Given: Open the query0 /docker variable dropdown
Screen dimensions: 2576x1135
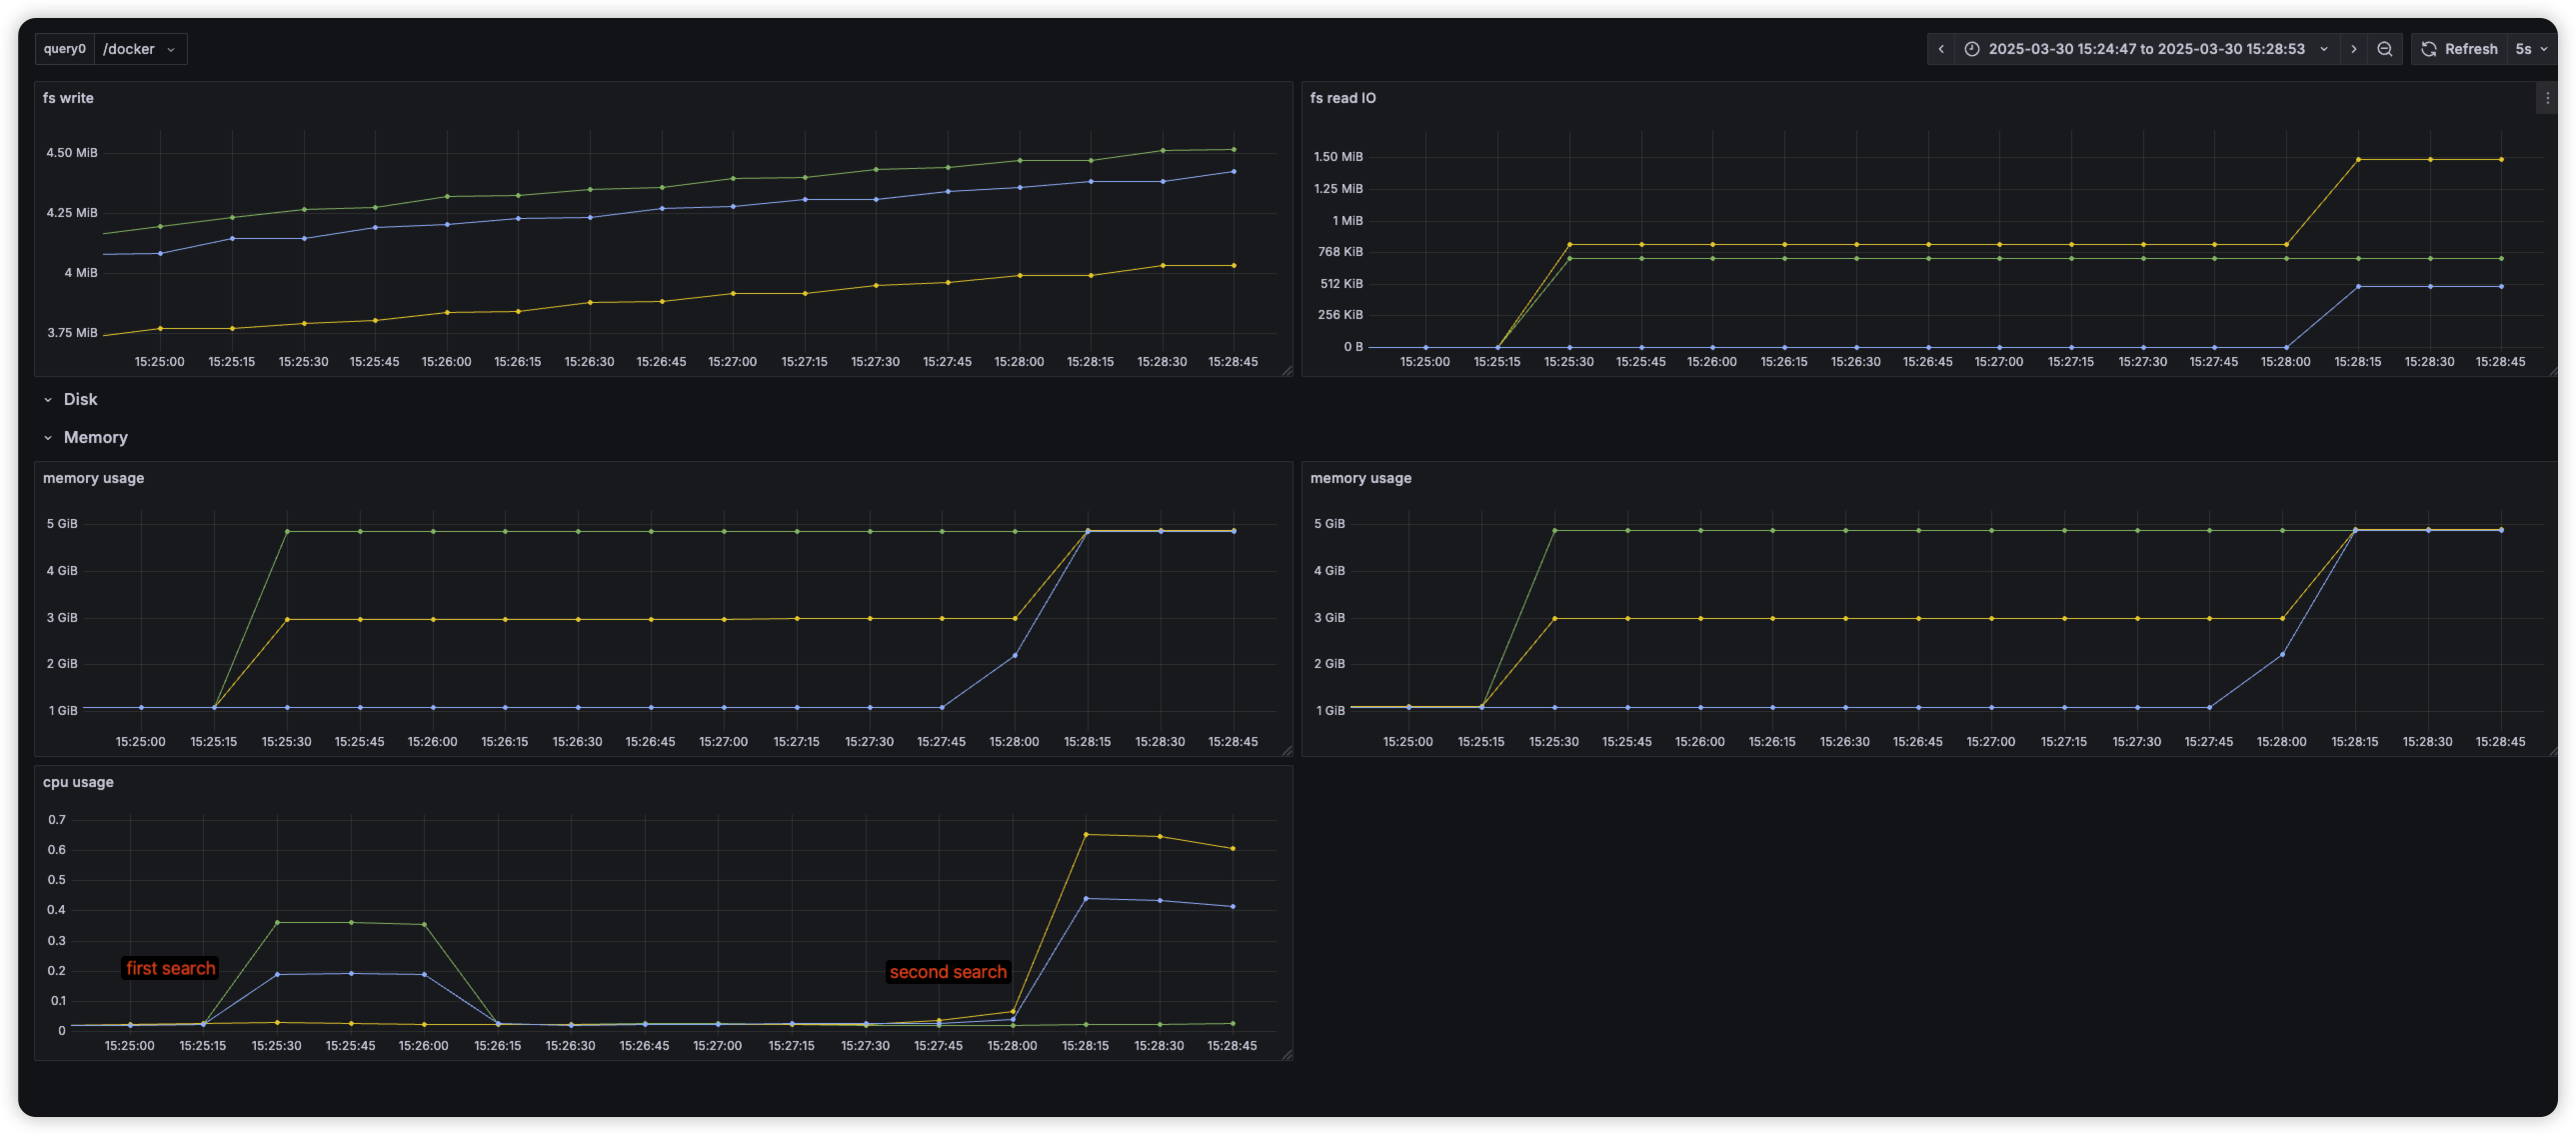Looking at the screenshot, I should pyautogui.click(x=140, y=49).
